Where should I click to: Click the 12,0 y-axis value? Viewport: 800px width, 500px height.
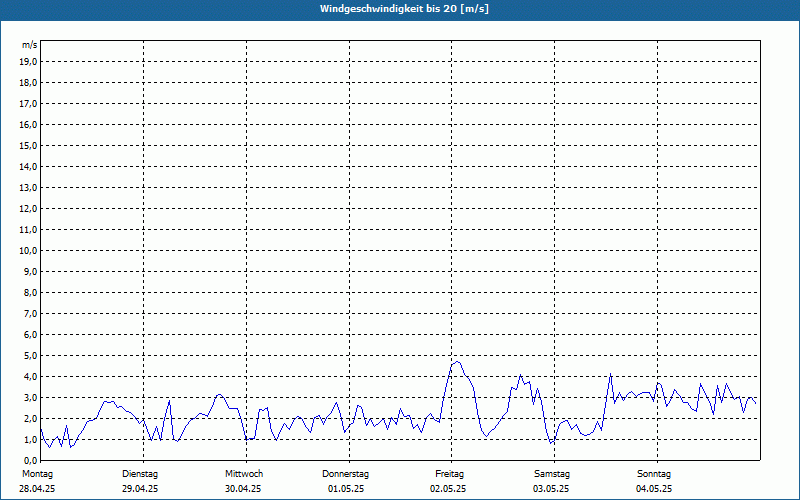tap(28, 209)
